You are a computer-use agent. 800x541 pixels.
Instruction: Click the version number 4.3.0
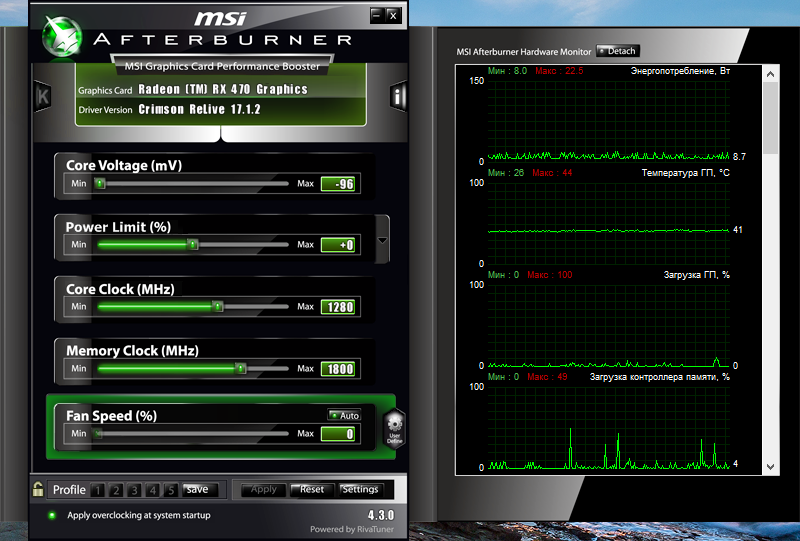(381, 515)
